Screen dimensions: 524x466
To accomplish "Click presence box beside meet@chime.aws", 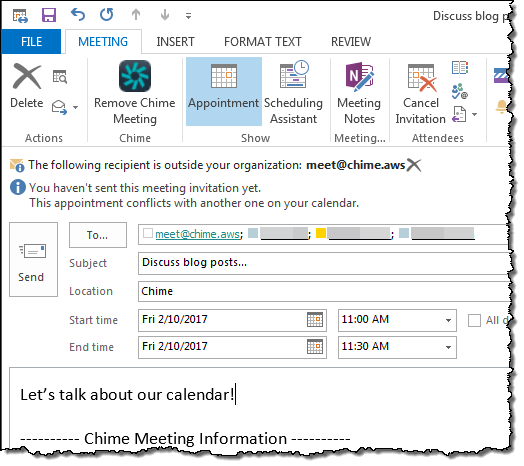I will point(147,233).
